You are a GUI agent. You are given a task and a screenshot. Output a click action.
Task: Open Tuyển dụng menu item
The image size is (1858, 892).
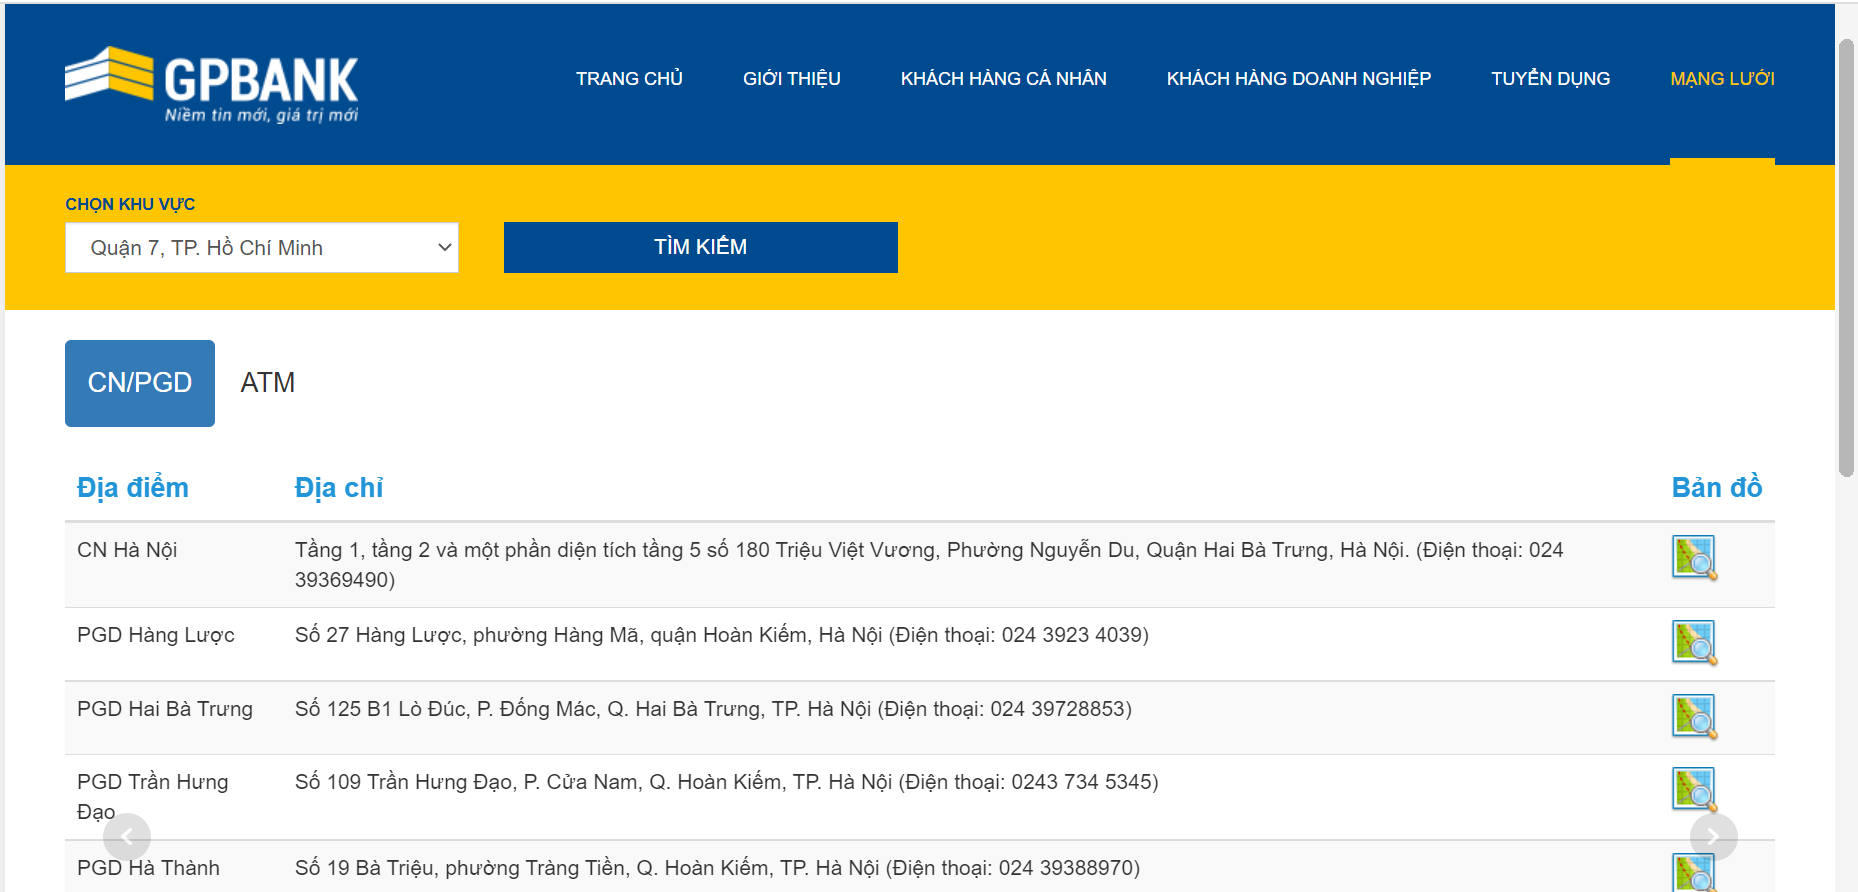(1551, 79)
